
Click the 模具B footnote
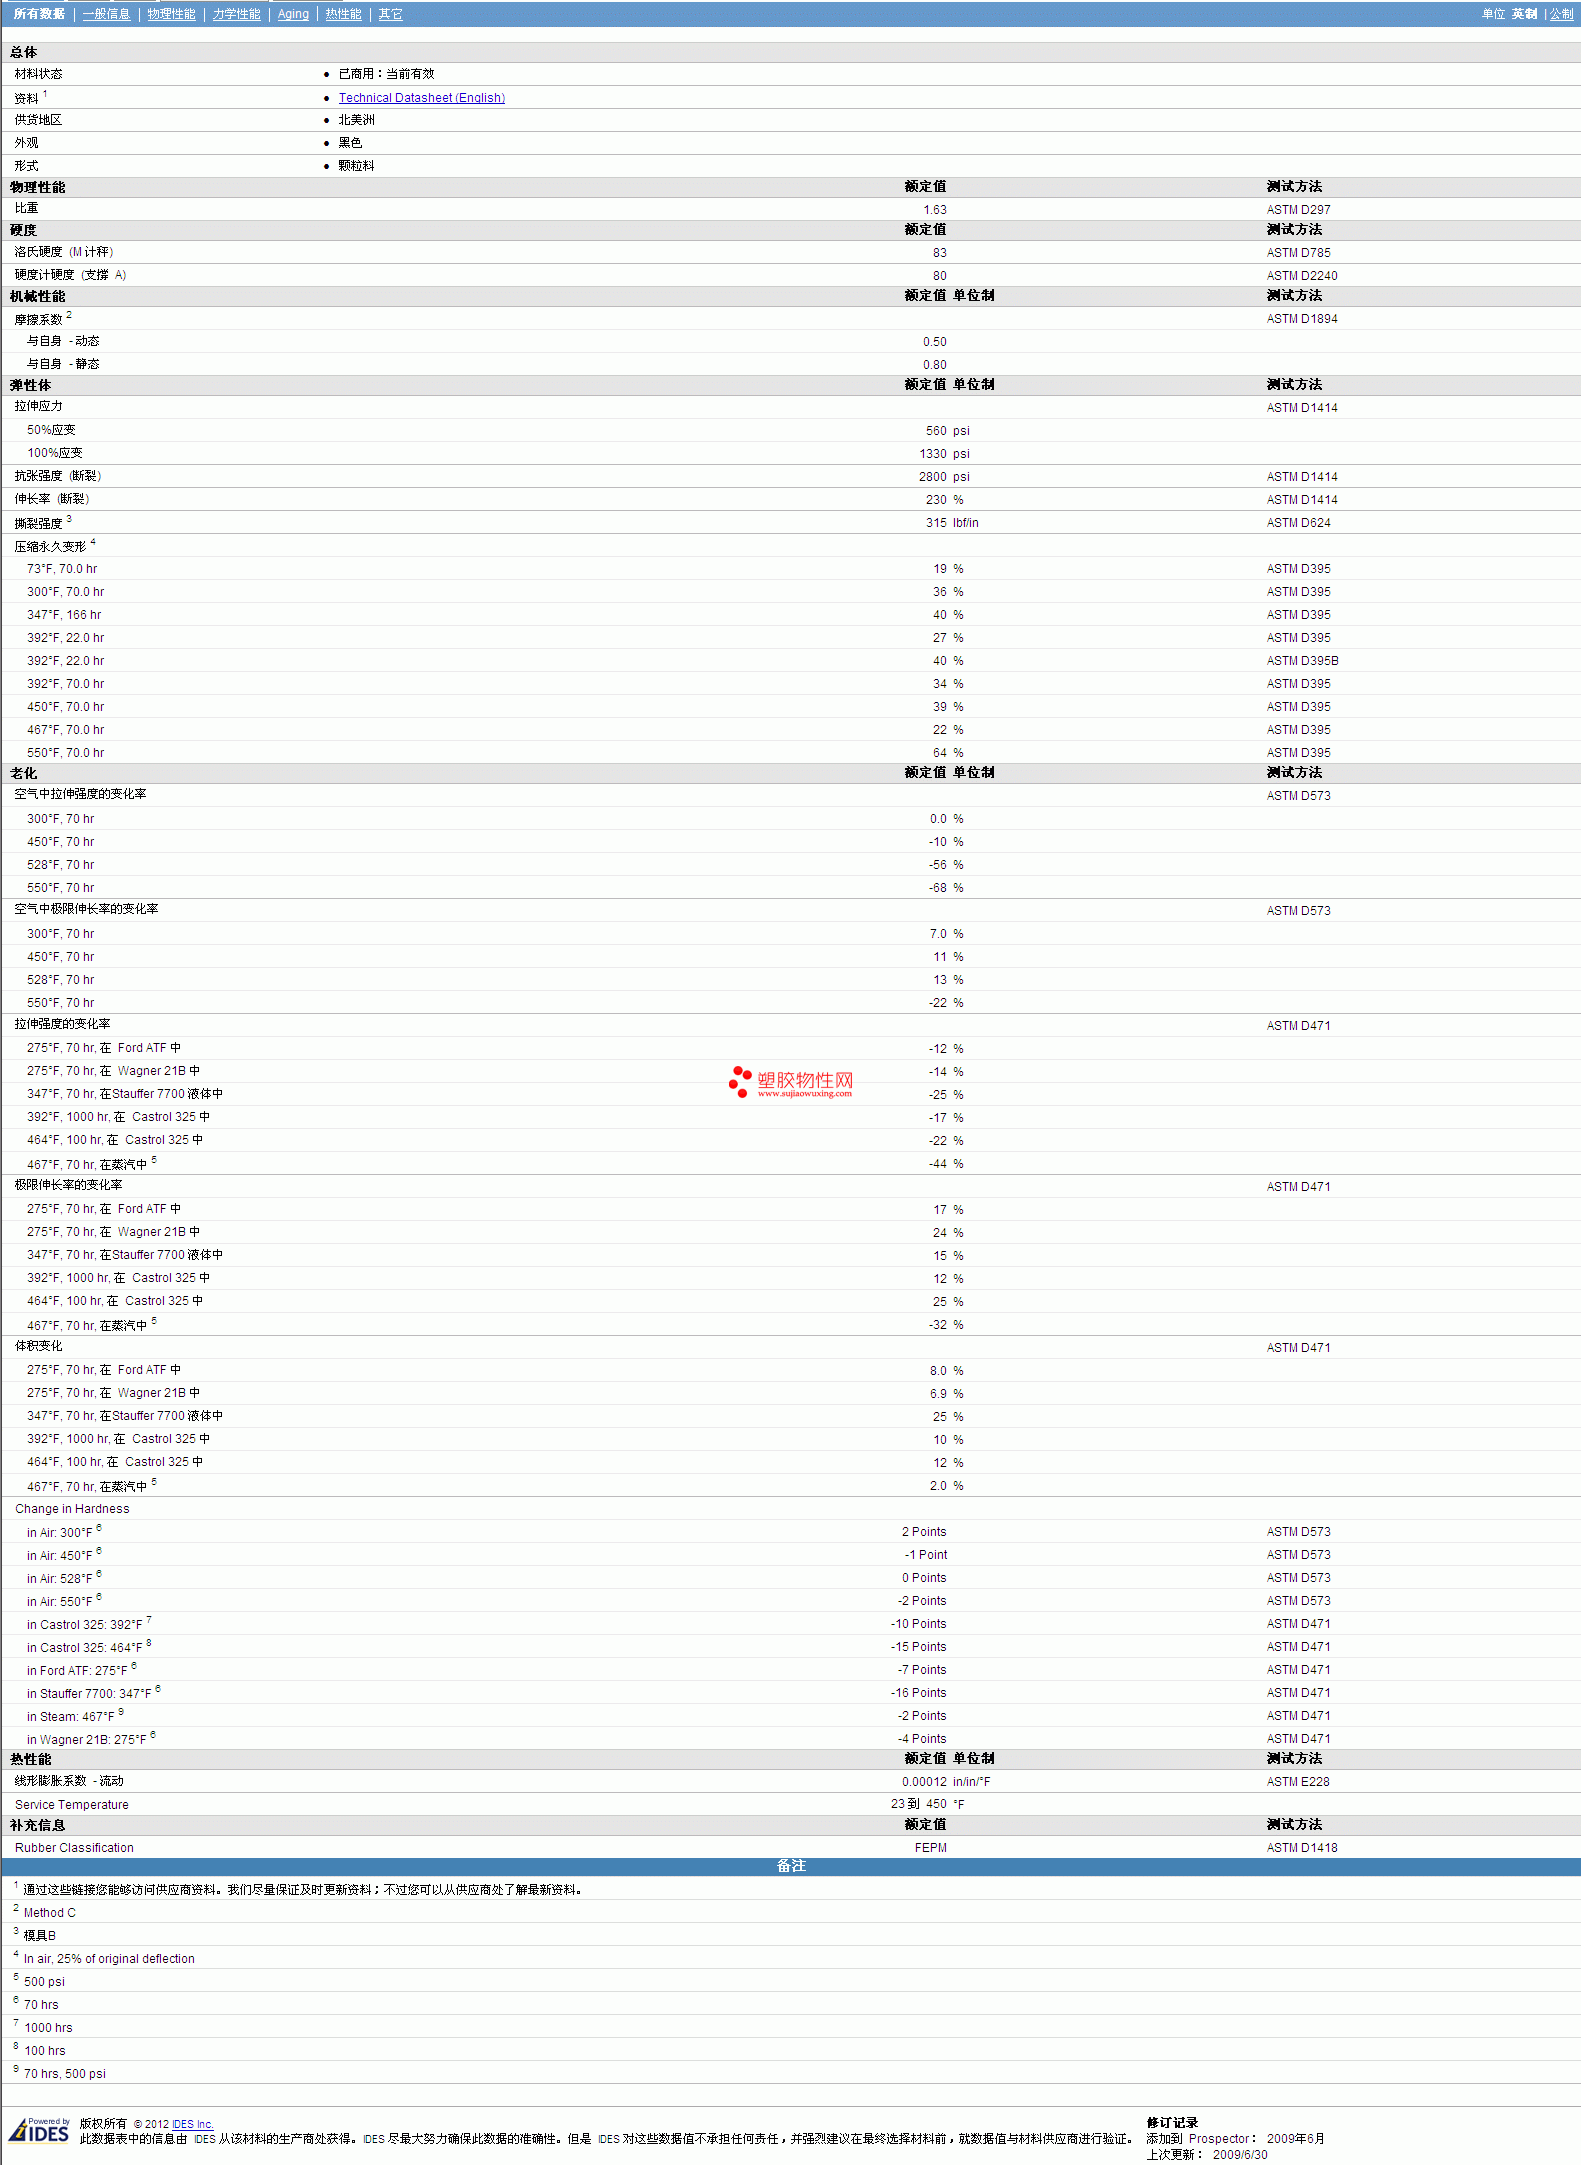[39, 1936]
